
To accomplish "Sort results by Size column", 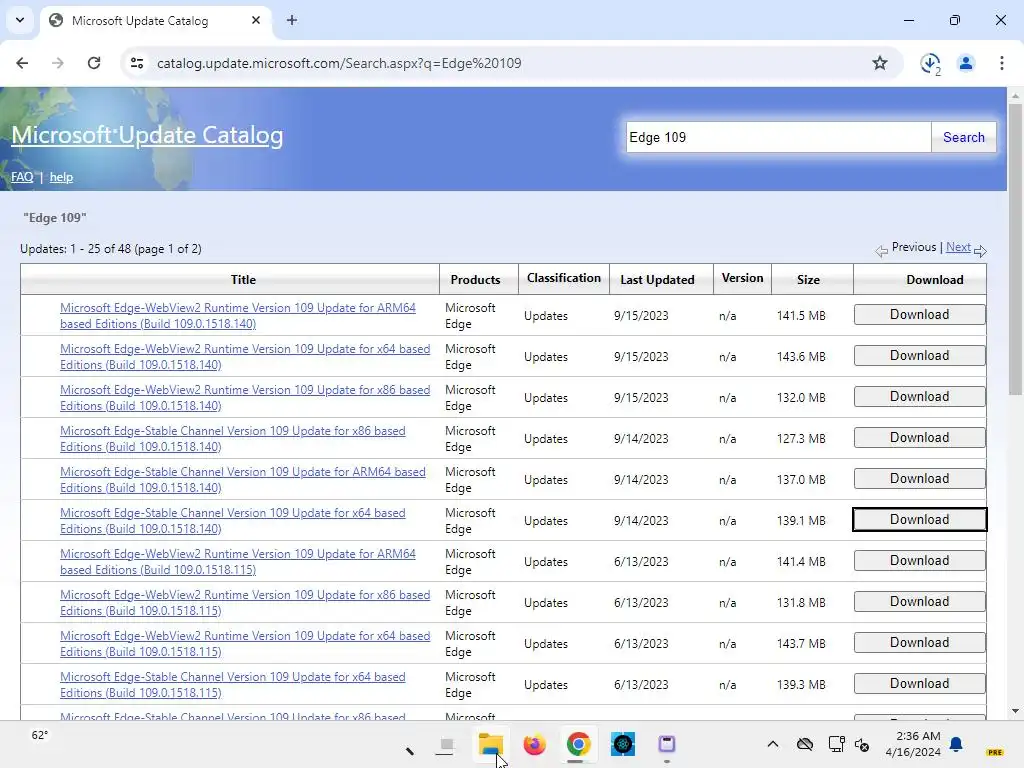I will coord(808,280).
